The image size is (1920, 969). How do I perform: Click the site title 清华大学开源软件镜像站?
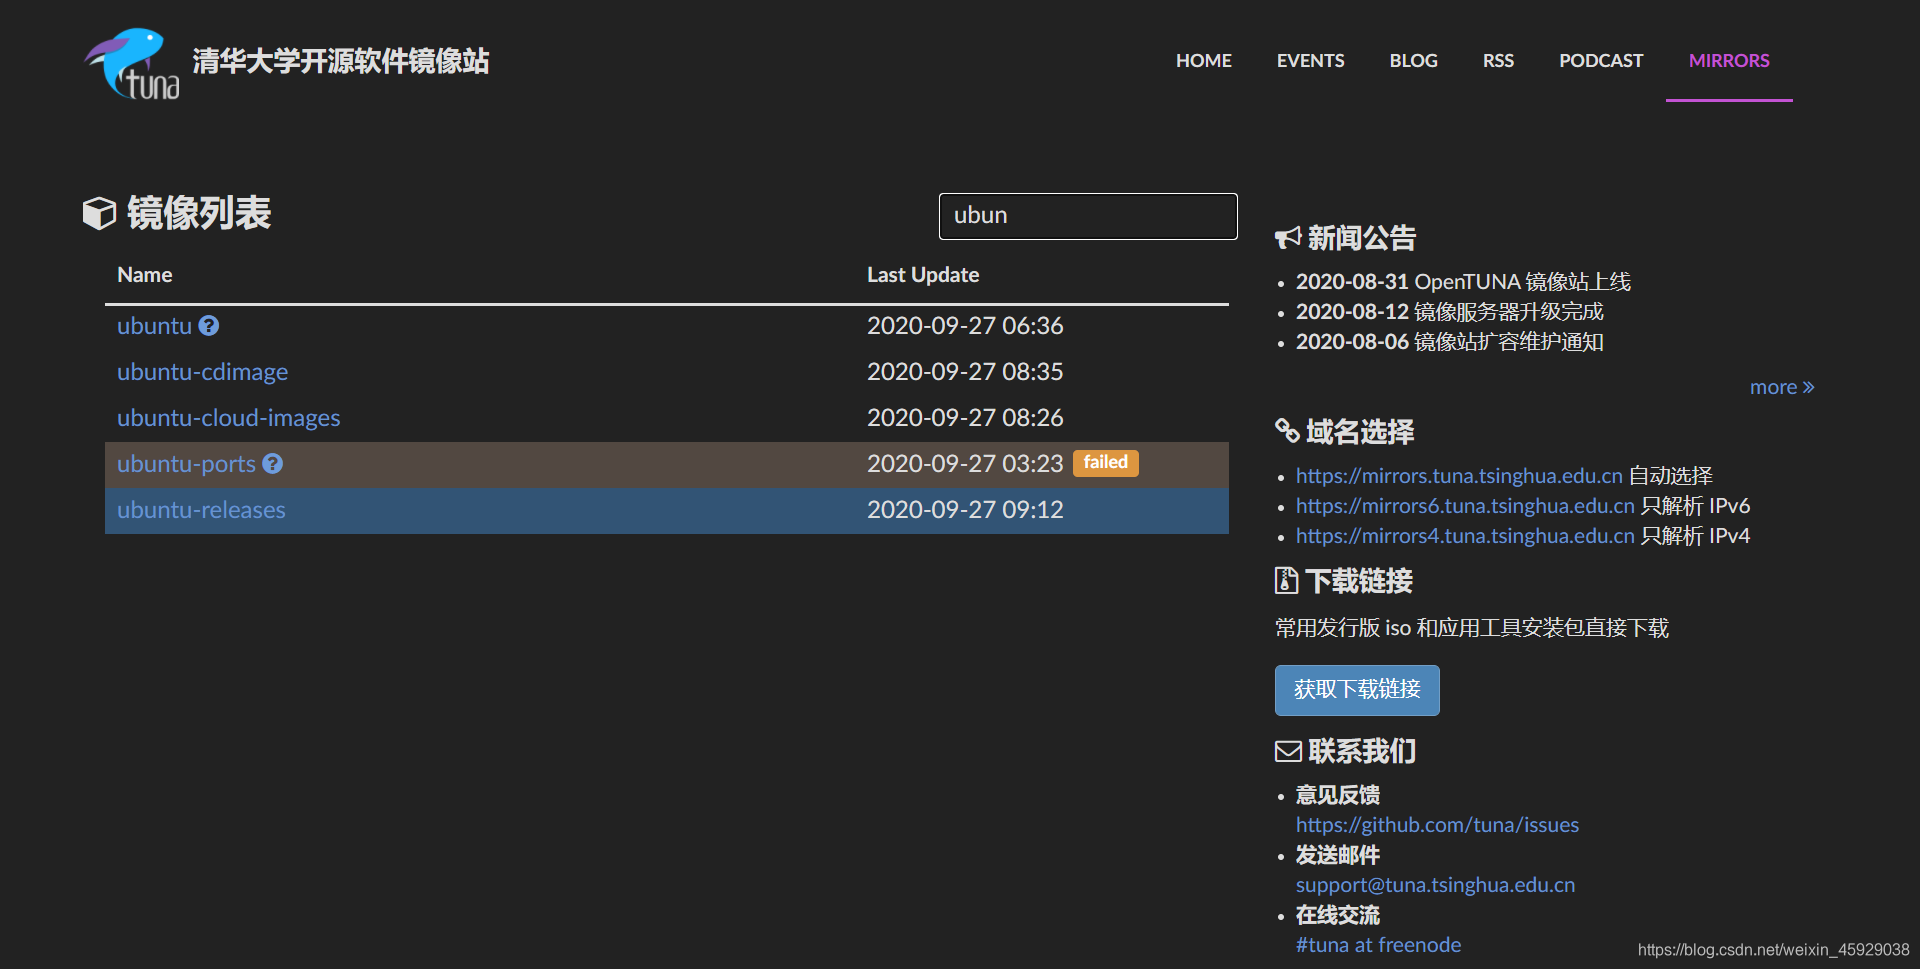341,61
